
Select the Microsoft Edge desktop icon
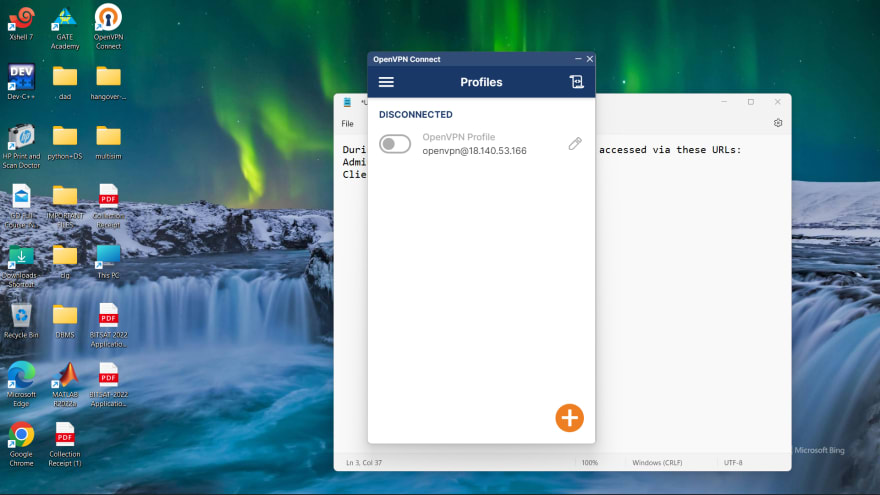(x=21, y=384)
